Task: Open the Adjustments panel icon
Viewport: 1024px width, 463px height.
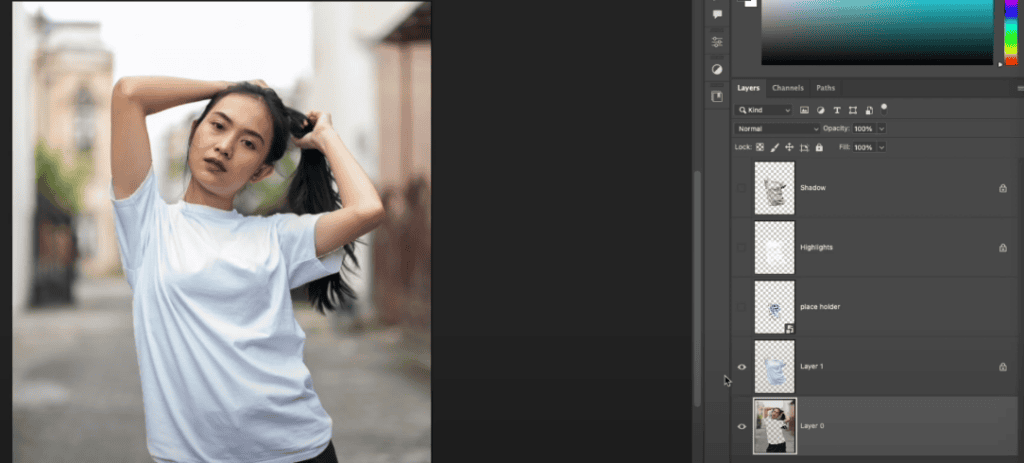Action: pyautogui.click(x=717, y=69)
